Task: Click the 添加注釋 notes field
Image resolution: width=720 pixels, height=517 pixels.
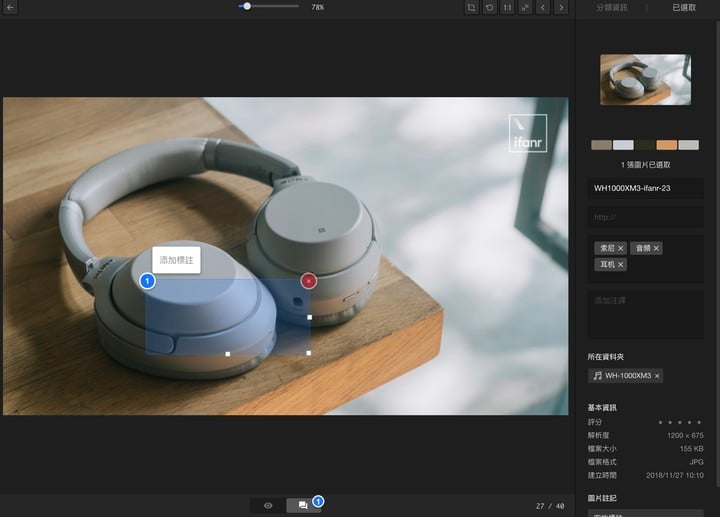Action: tap(646, 314)
